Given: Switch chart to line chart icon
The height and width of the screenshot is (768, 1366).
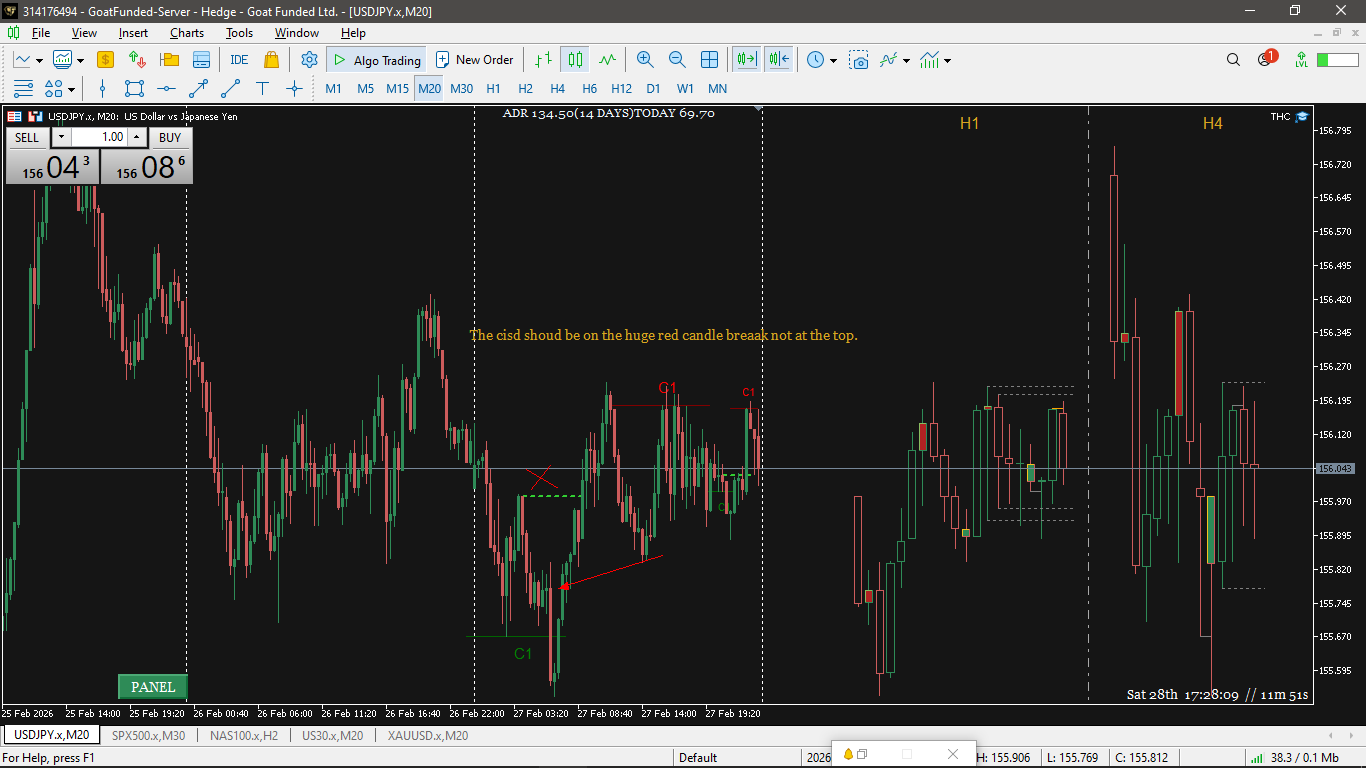Looking at the screenshot, I should [607, 60].
